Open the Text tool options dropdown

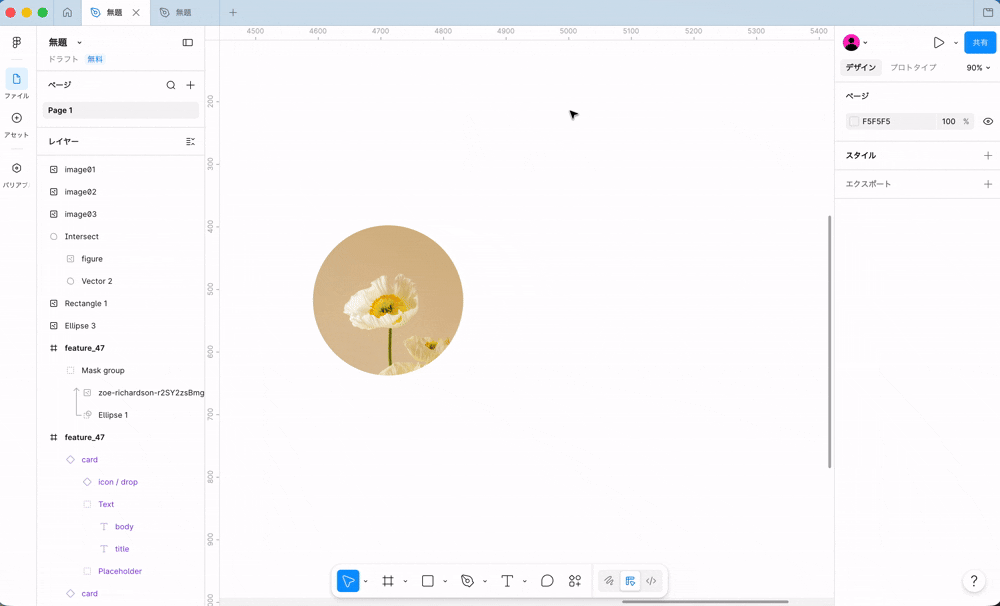tap(525, 581)
